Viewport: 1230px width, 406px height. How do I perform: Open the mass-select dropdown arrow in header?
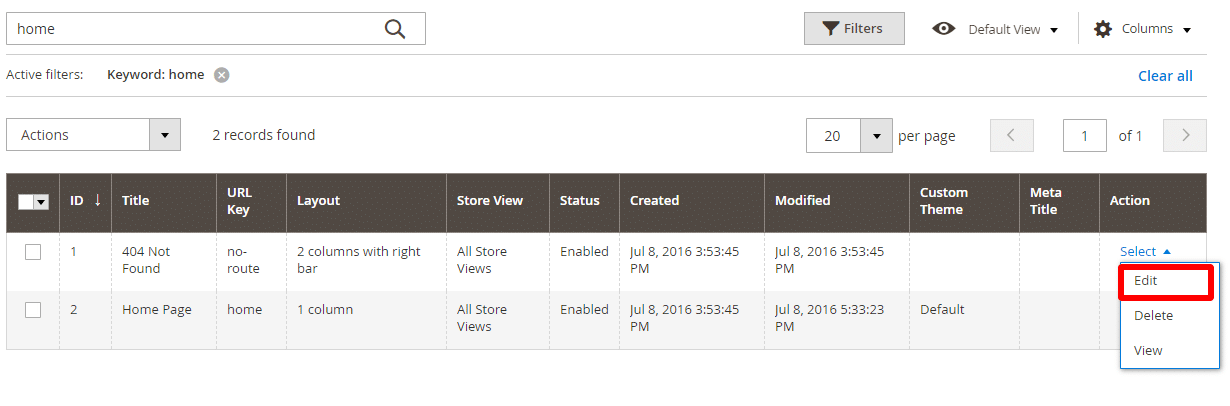click(42, 202)
